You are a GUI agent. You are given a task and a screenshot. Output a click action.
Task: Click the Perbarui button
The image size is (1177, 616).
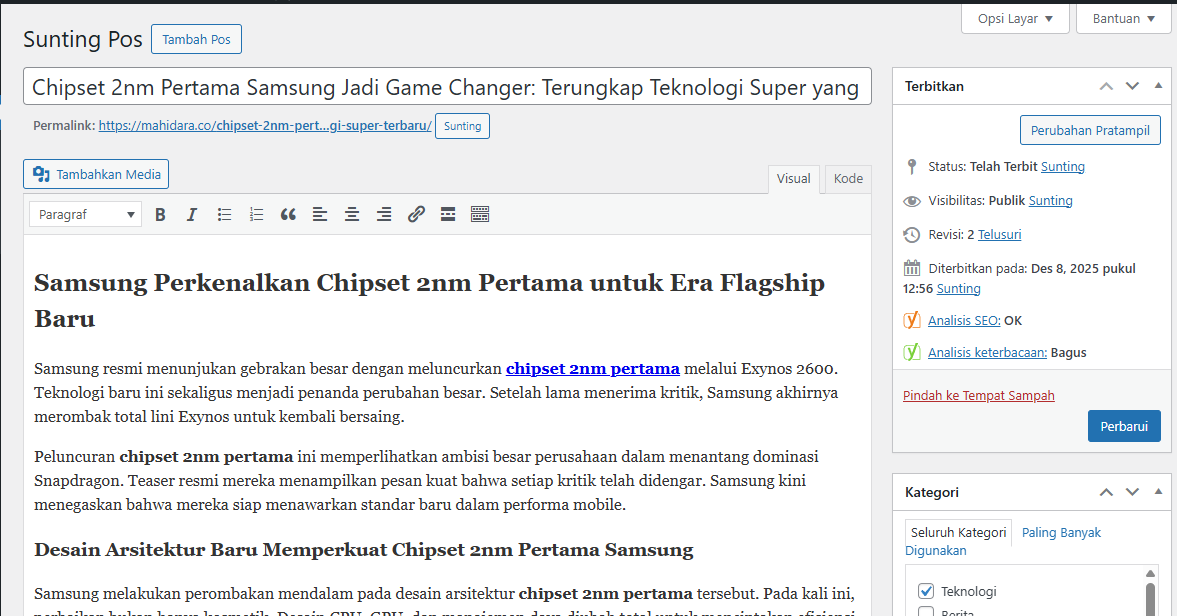click(1124, 426)
